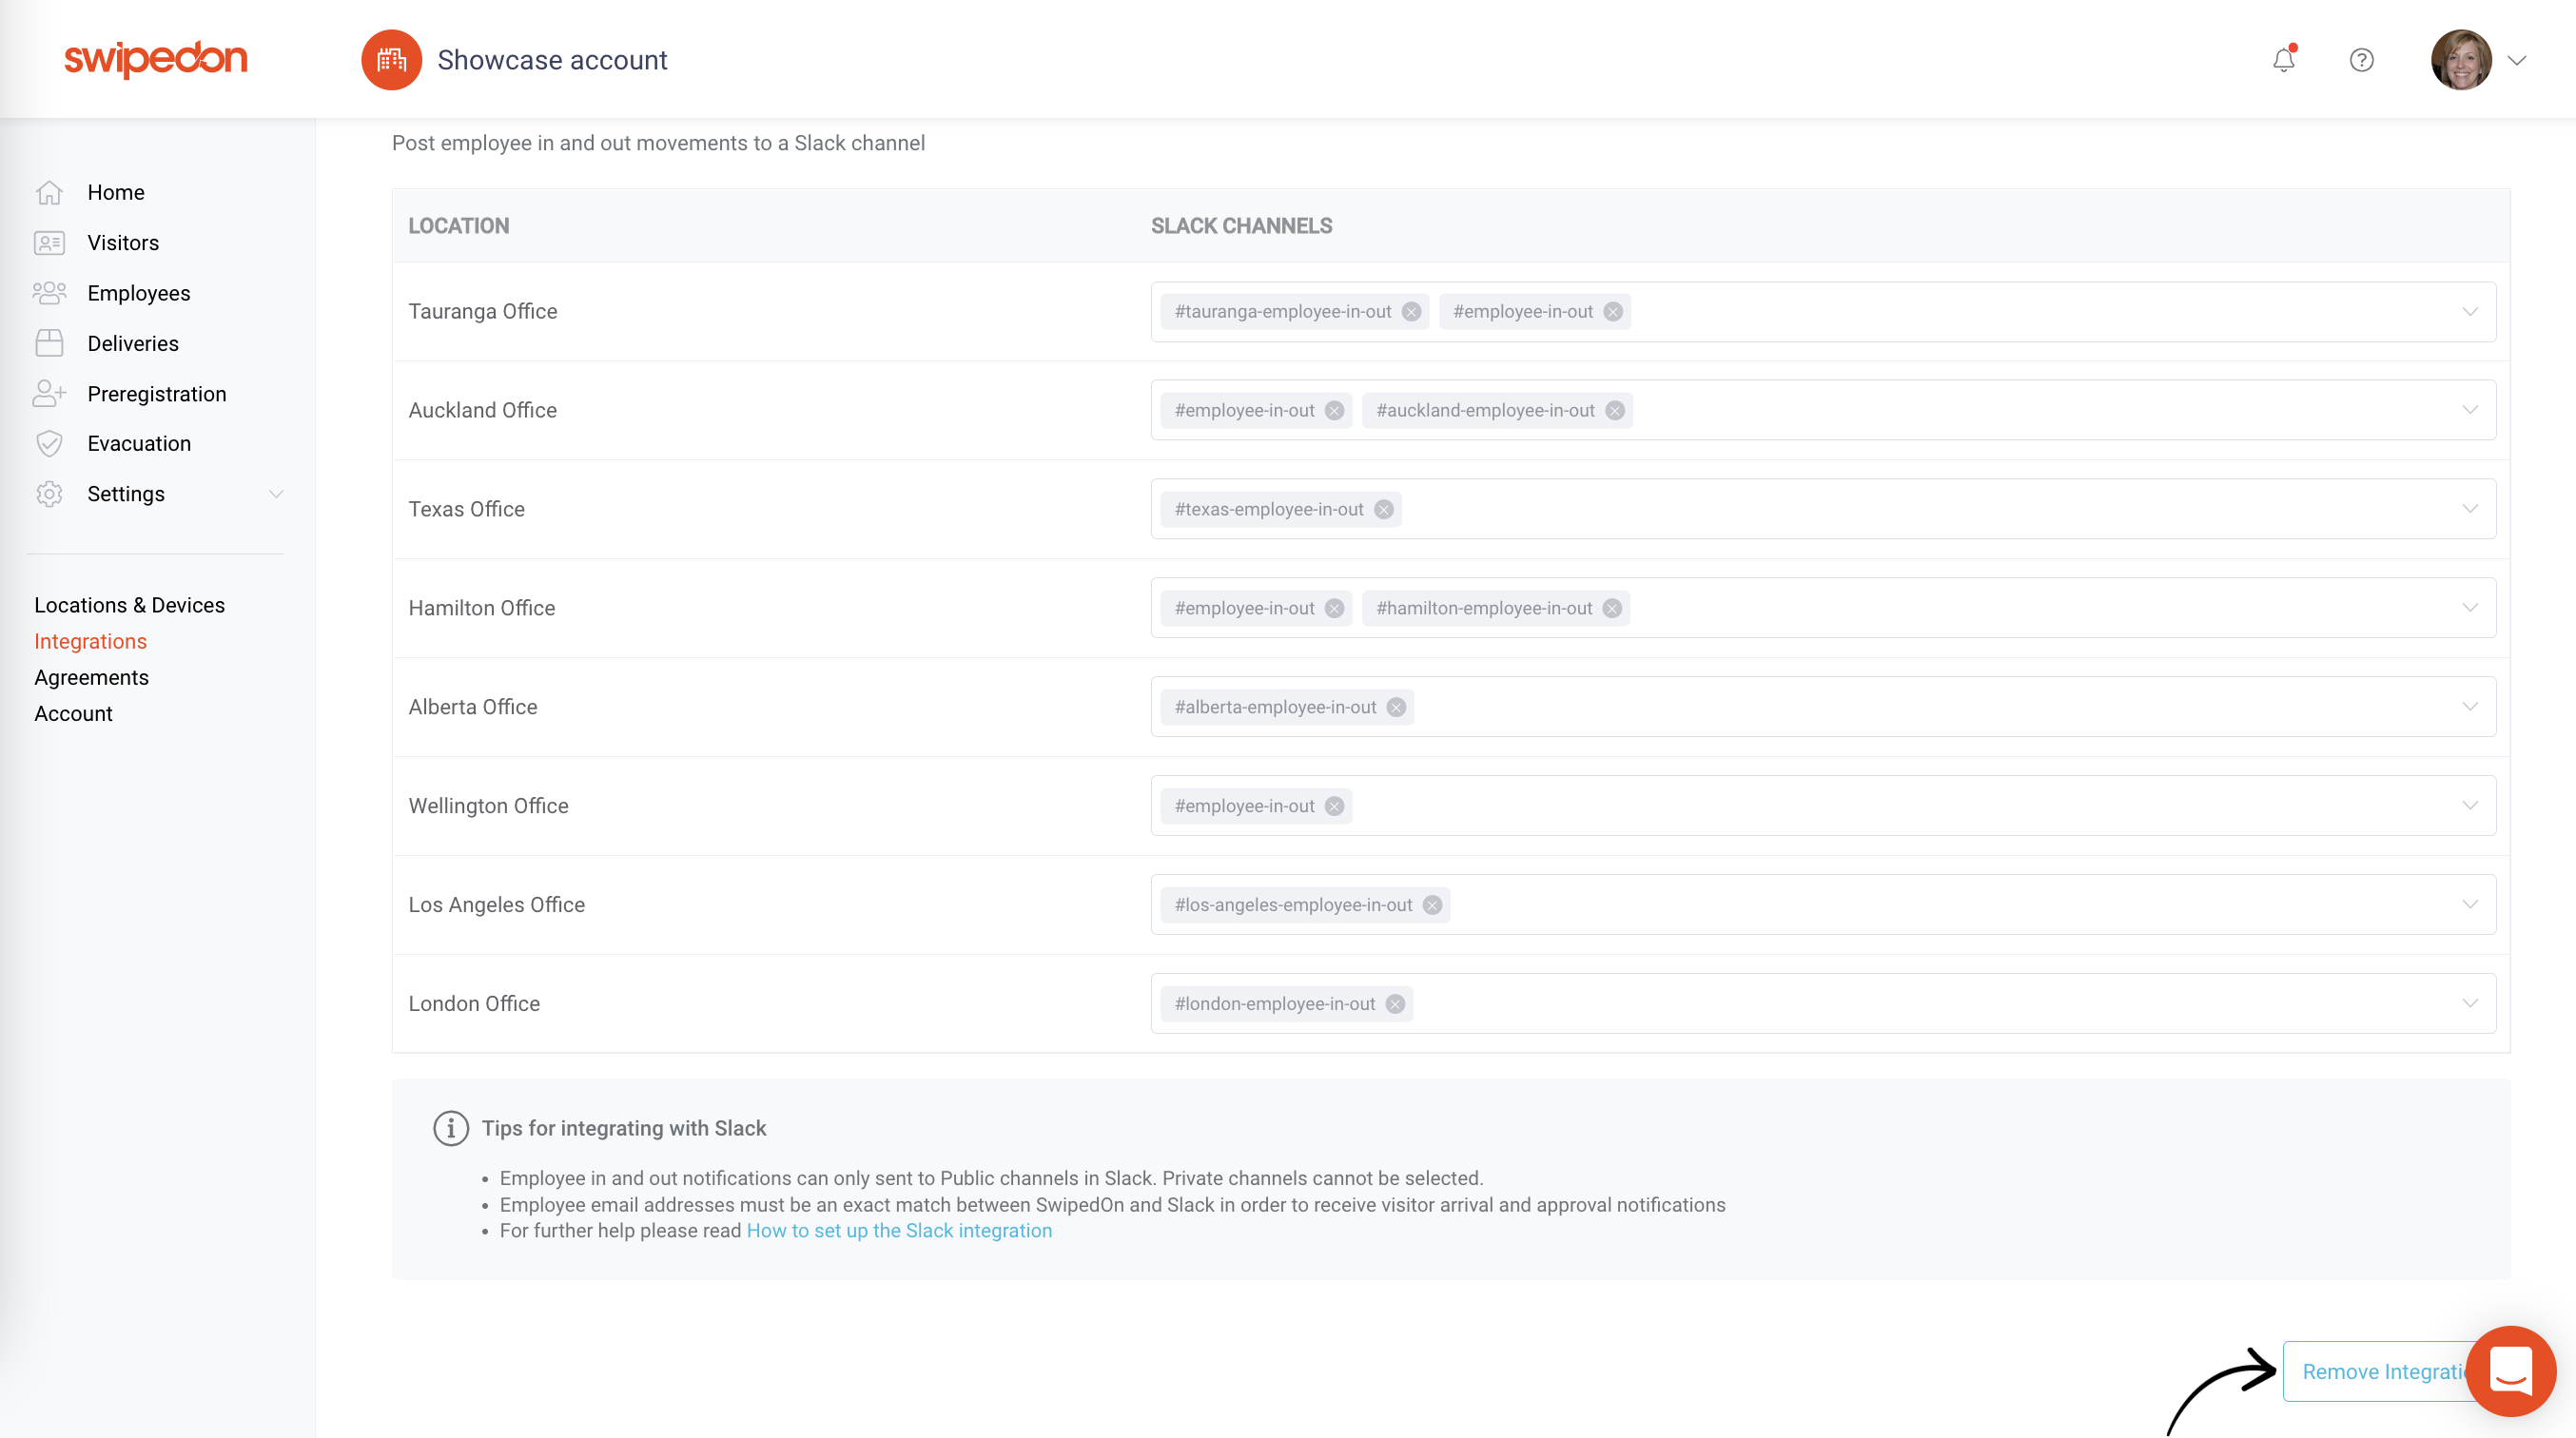The height and width of the screenshot is (1438, 2576).
Task: Open Preregistration page
Action: pos(157,393)
